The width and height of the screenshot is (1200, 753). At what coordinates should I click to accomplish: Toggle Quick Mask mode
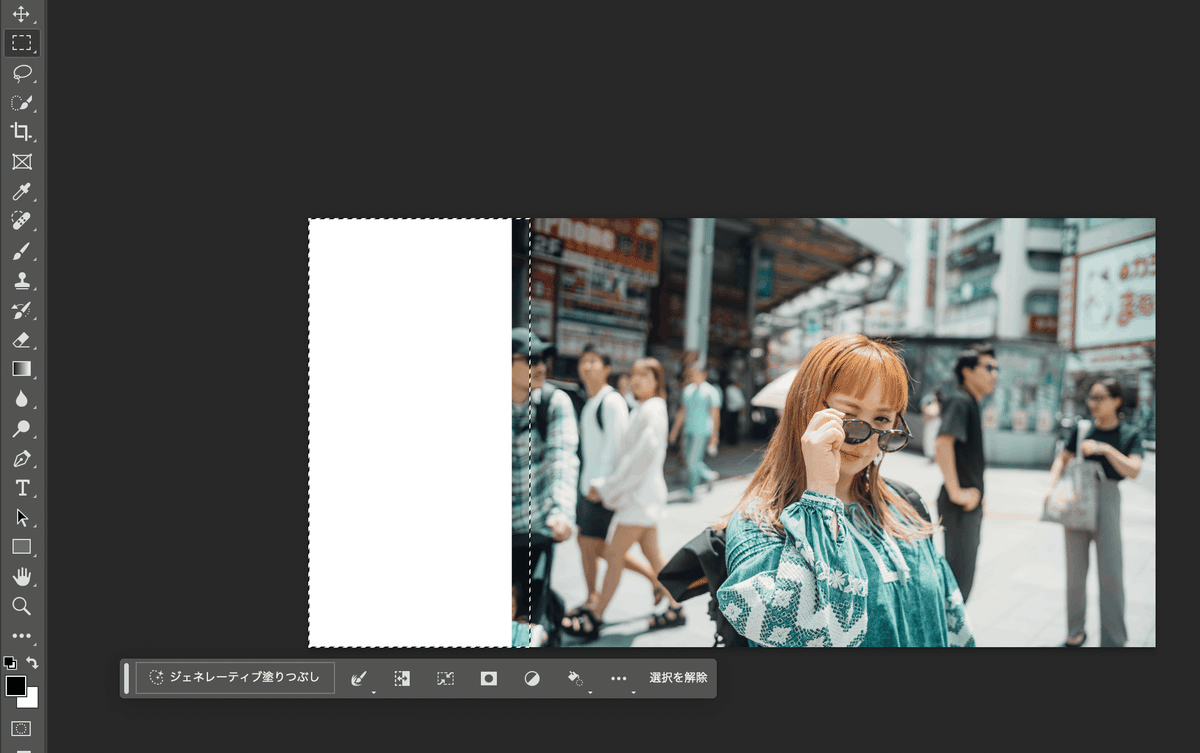pos(21,729)
